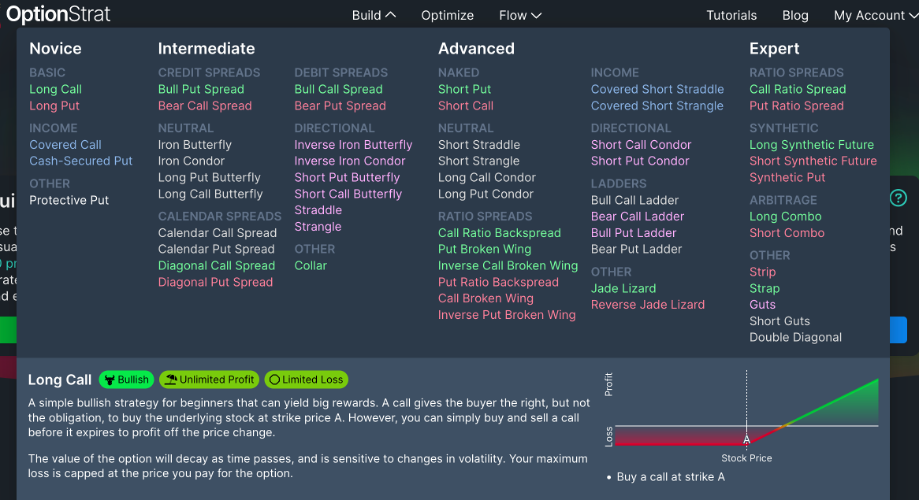Choose Inverse Iron Condor

click(350, 161)
